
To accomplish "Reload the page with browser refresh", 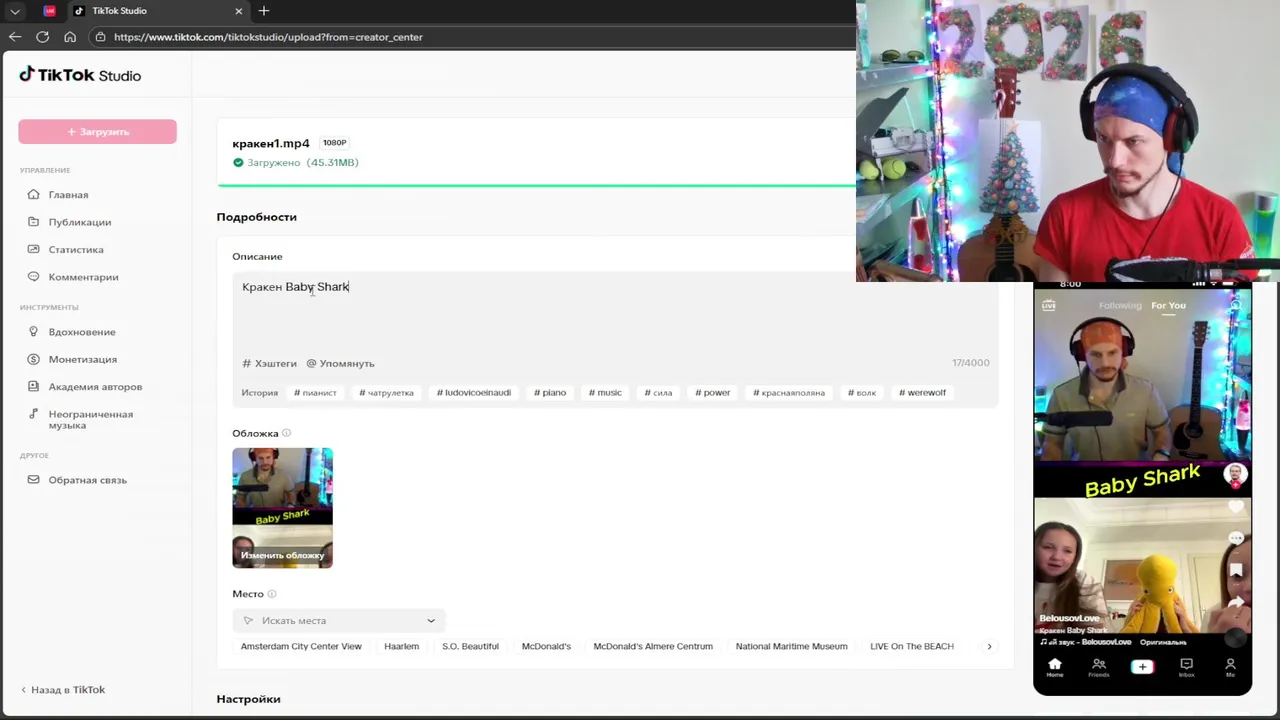I will coord(42,37).
